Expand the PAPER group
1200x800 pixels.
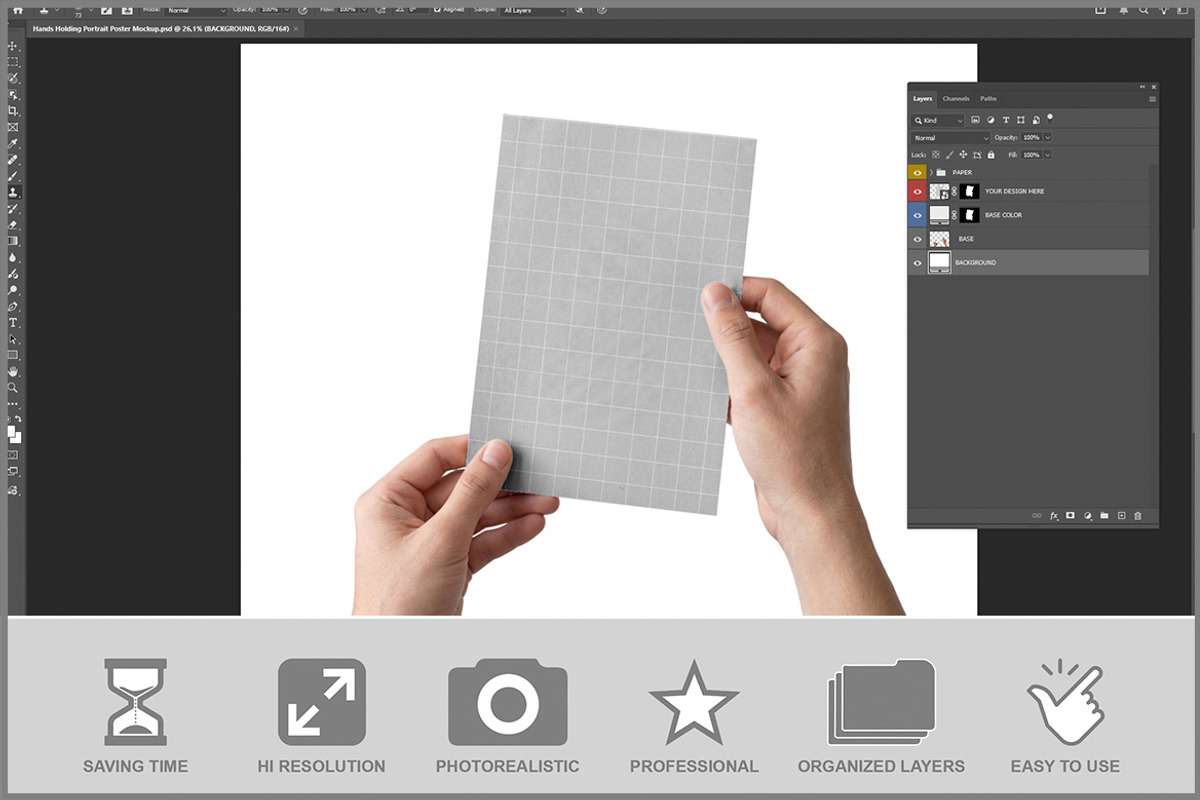(x=931, y=173)
